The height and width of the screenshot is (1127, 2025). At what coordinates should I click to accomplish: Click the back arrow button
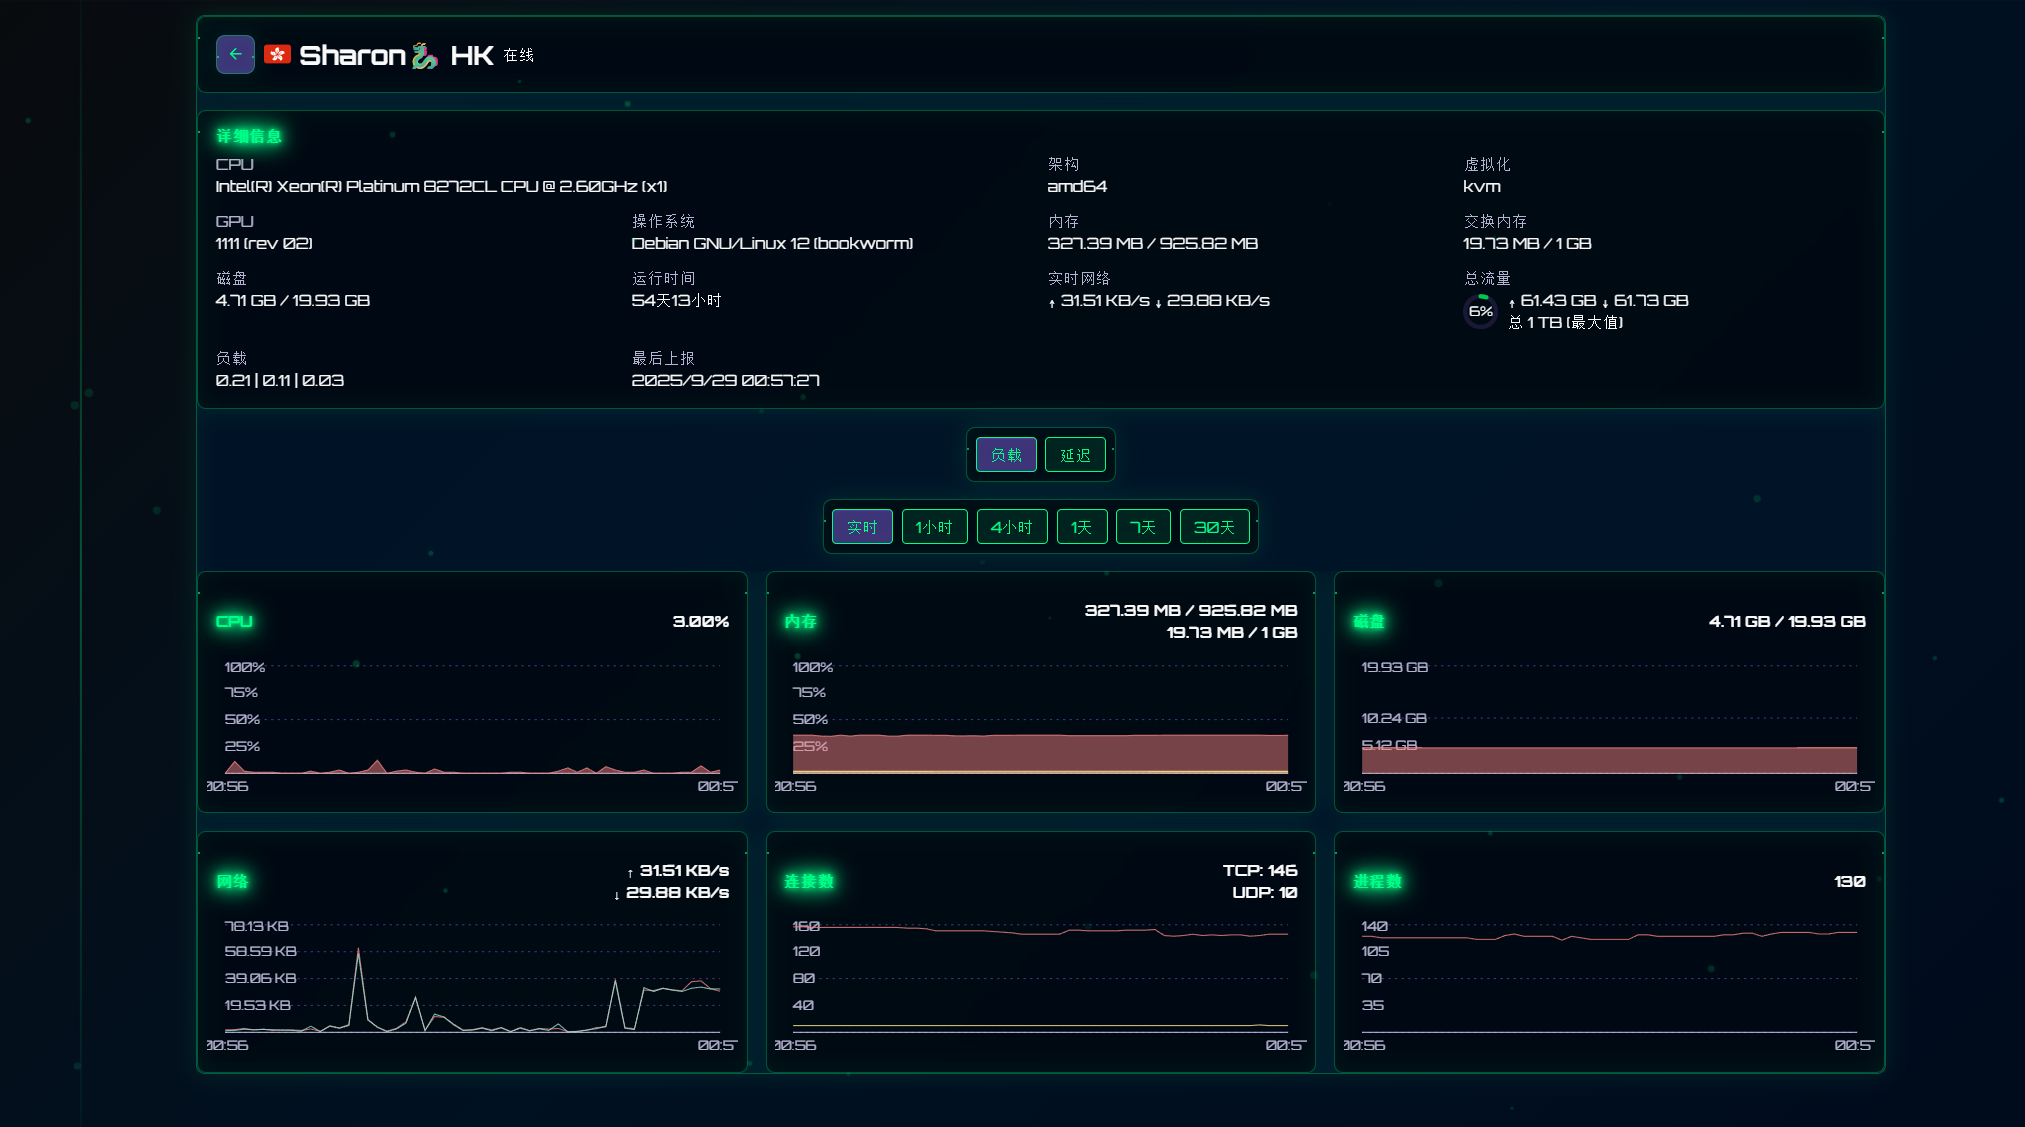coord(235,55)
